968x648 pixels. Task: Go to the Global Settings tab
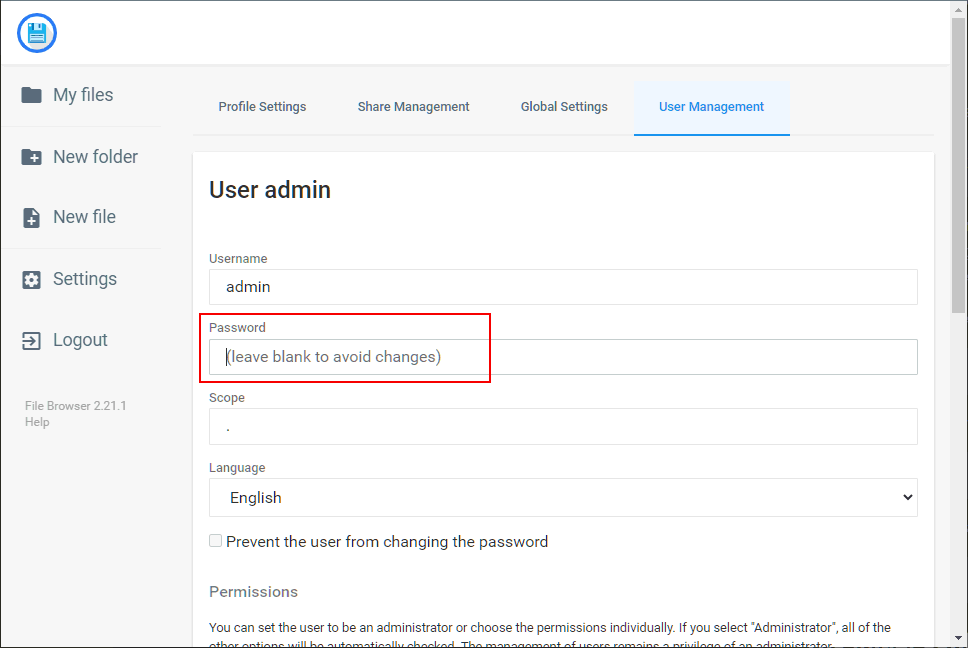click(x=564, y=107)
